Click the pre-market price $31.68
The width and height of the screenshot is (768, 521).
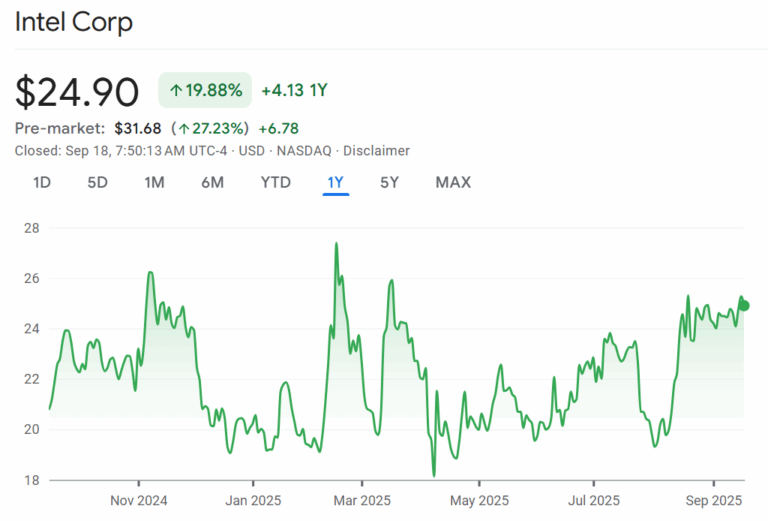pyautogui.click(x=138, y=128)
